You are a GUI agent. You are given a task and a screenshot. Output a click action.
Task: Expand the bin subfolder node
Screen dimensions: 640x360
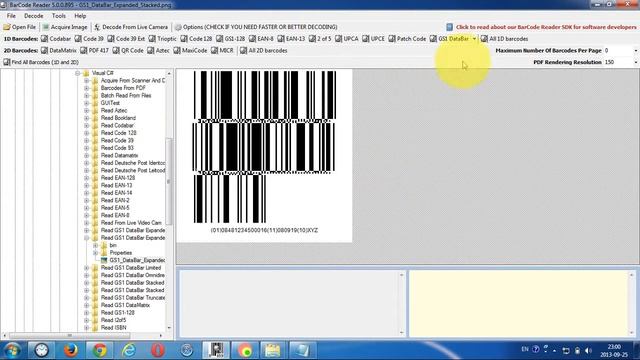tap(95, 245)
